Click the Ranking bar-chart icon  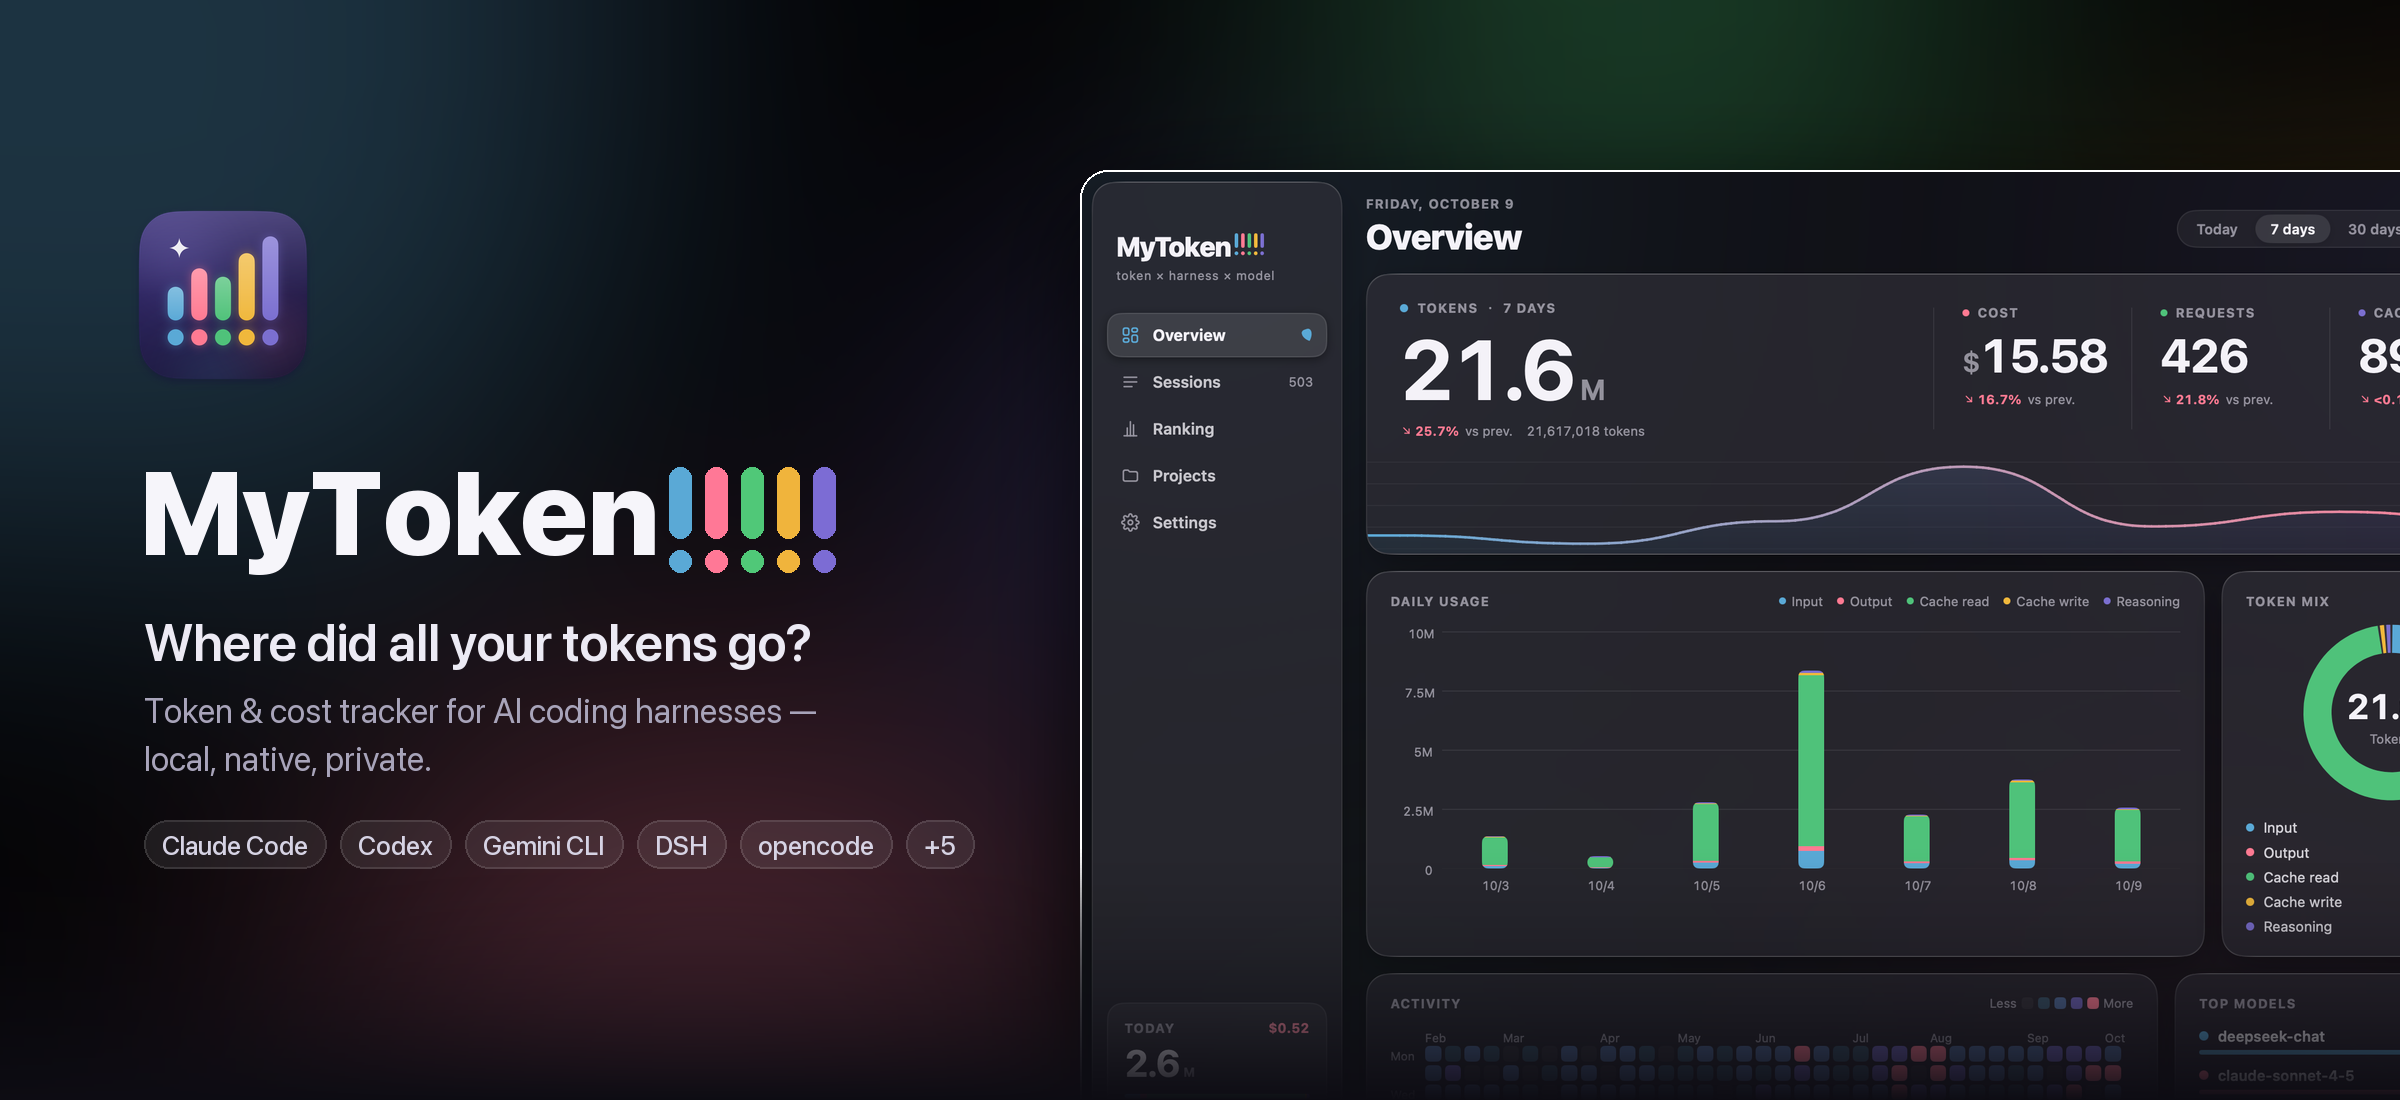1130,429
